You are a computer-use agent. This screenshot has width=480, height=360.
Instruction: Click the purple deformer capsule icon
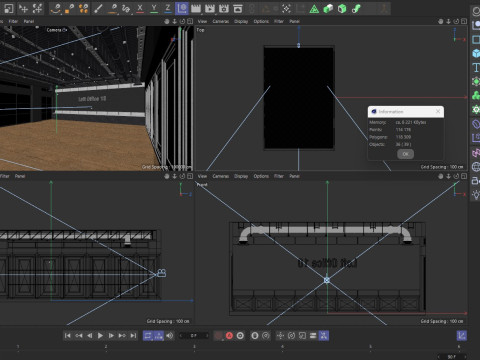[476, 124]
